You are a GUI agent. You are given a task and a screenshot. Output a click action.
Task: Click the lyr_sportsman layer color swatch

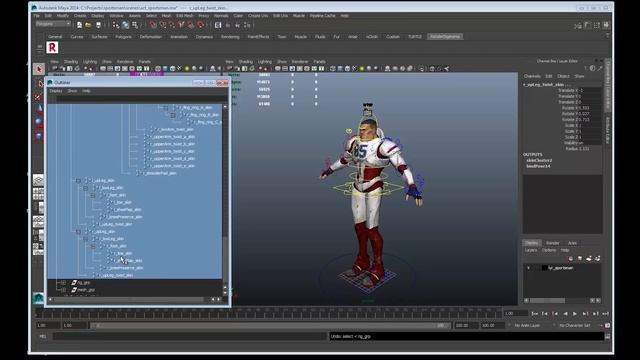pos(544,268)
